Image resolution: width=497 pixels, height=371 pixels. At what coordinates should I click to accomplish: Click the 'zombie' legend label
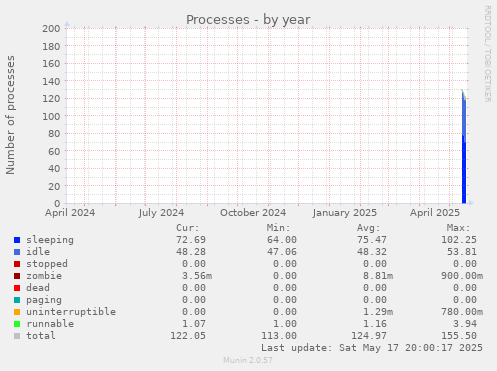(x=44, y=276)
